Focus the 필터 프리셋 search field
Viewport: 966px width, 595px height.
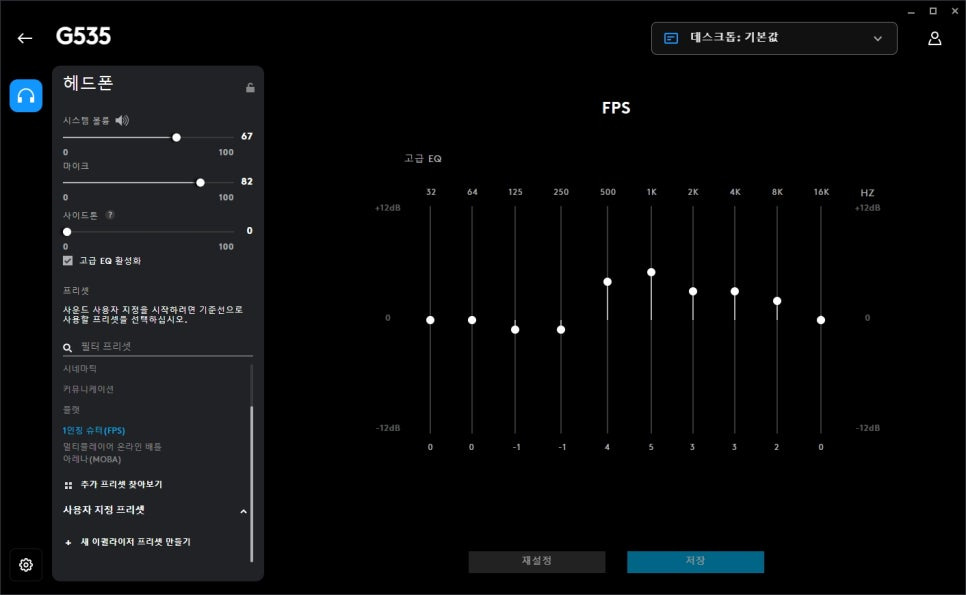click(158, 347)
